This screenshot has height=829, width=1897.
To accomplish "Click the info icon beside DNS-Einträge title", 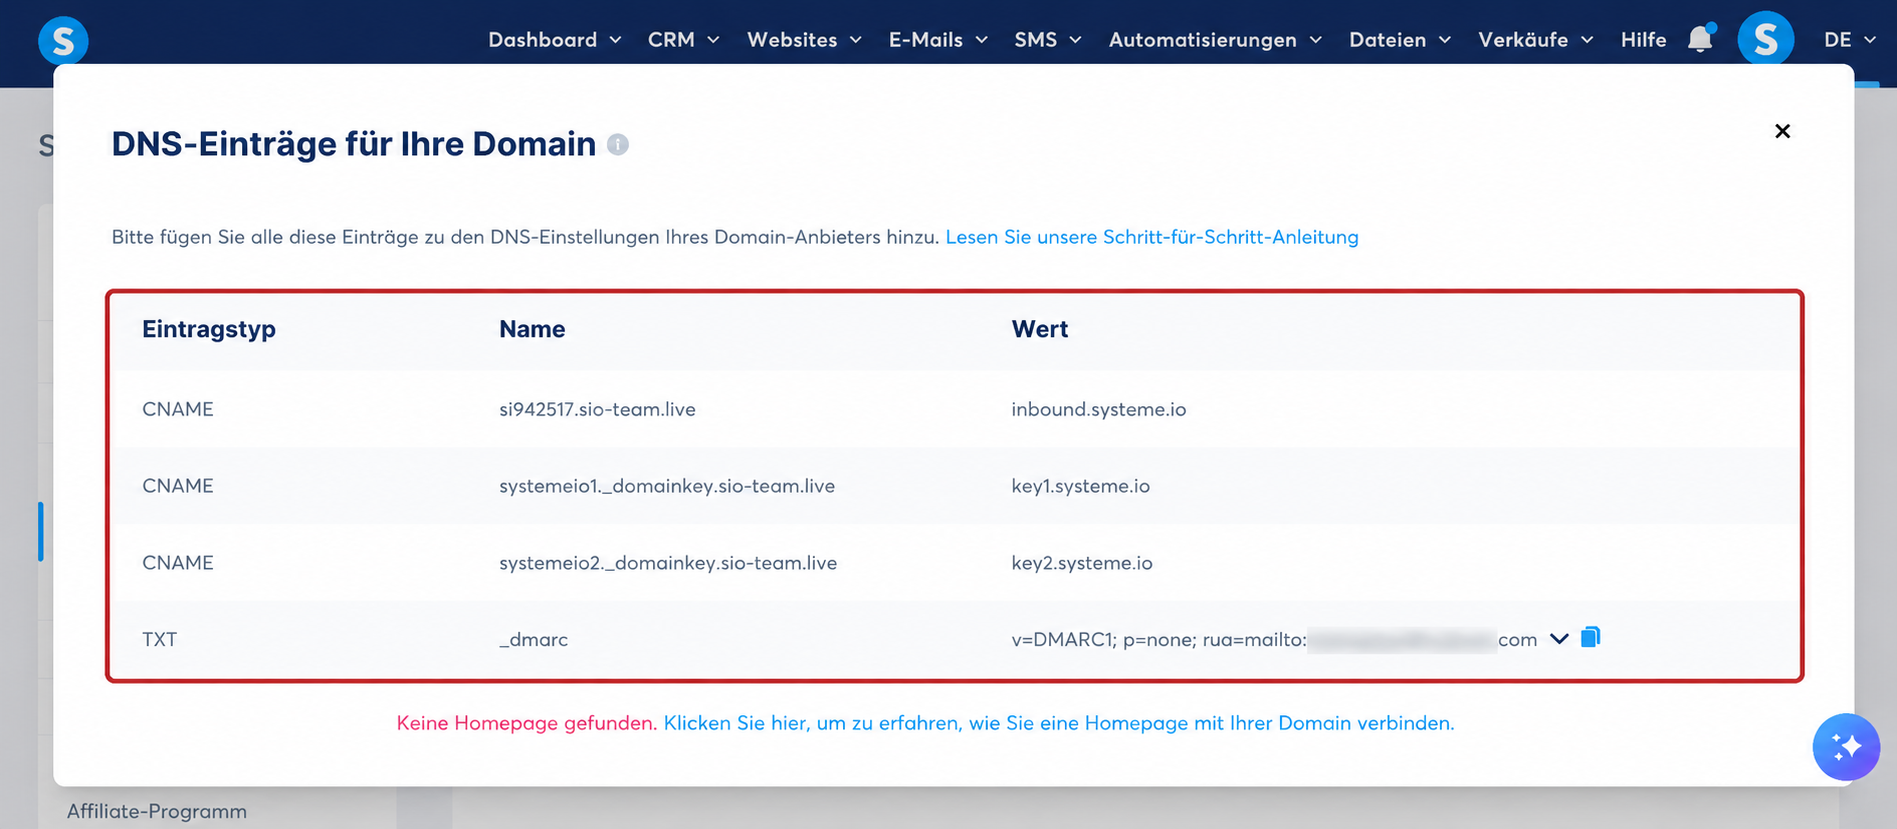I will point(618,144).
